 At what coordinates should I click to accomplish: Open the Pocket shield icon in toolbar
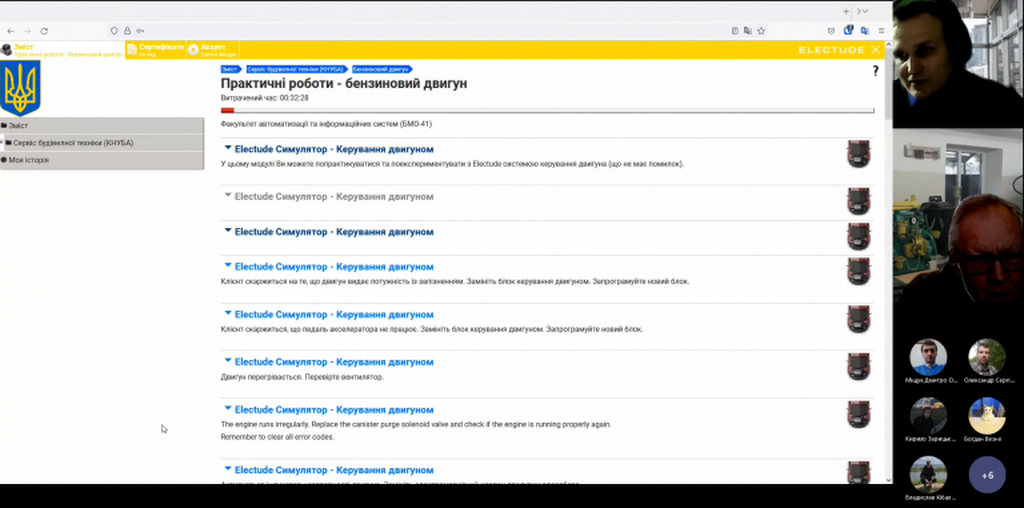click(x=831, y=31)
